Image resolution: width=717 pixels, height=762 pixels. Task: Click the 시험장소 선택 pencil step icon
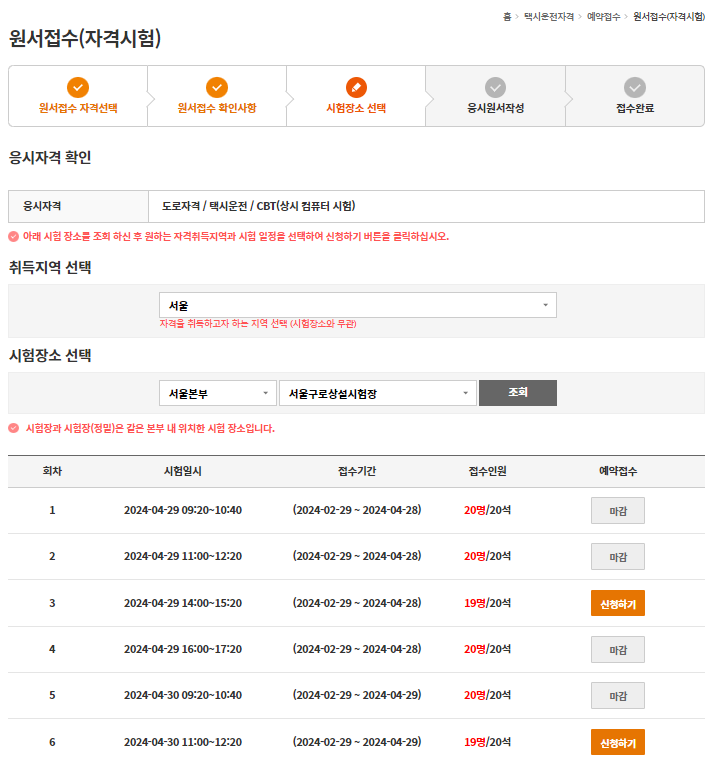[x=356, y=87]
